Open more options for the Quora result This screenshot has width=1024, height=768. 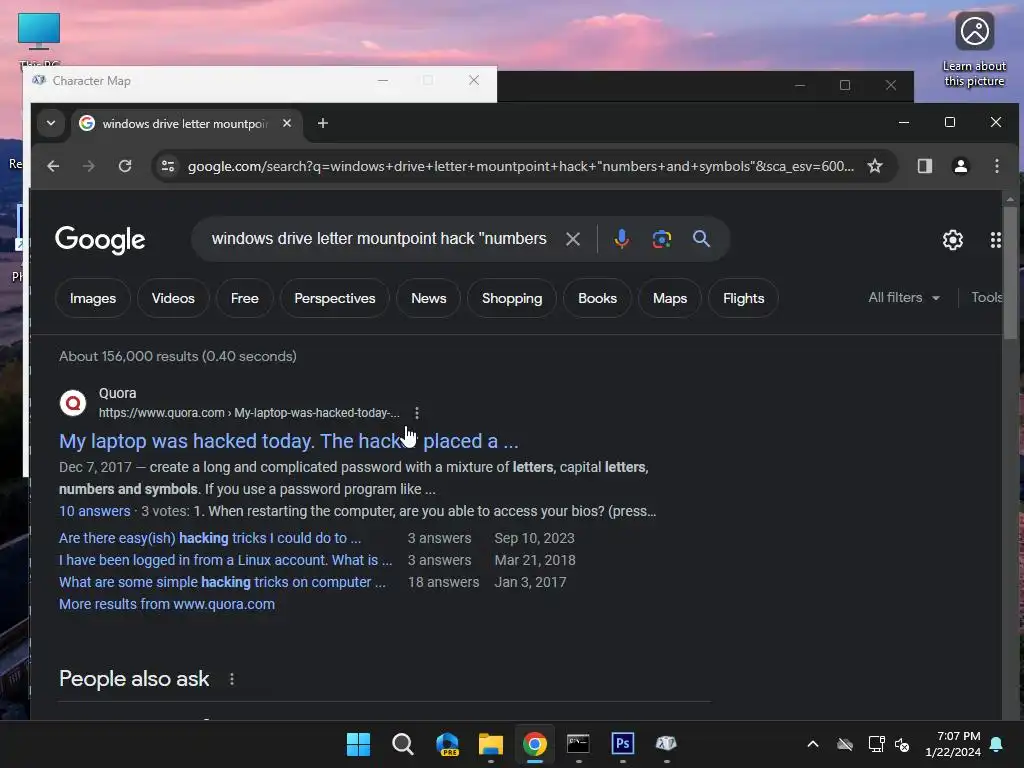(x=417, y=413)
